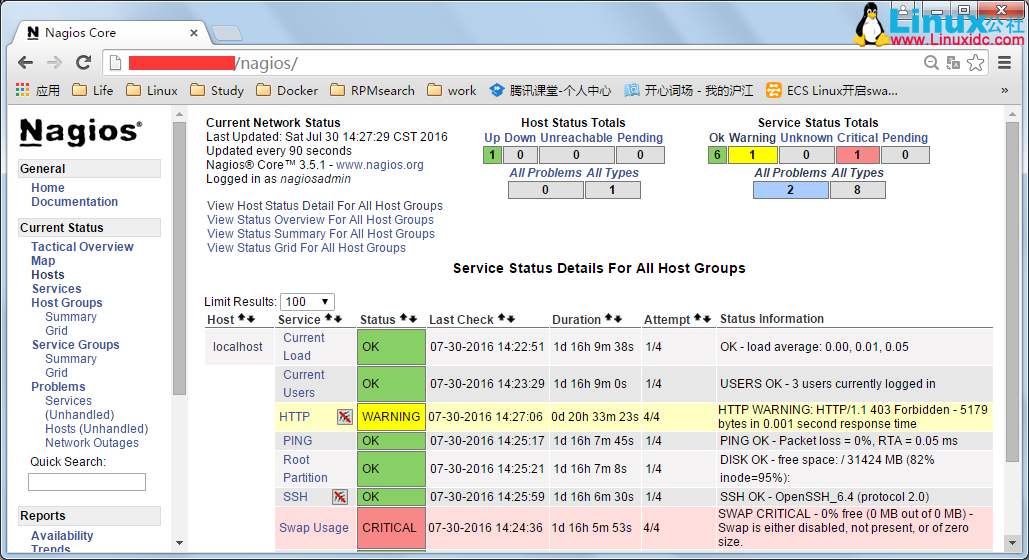Sort Status column descending with down arrow
This screenshot has width=1029, height=560.
(413, 318)
